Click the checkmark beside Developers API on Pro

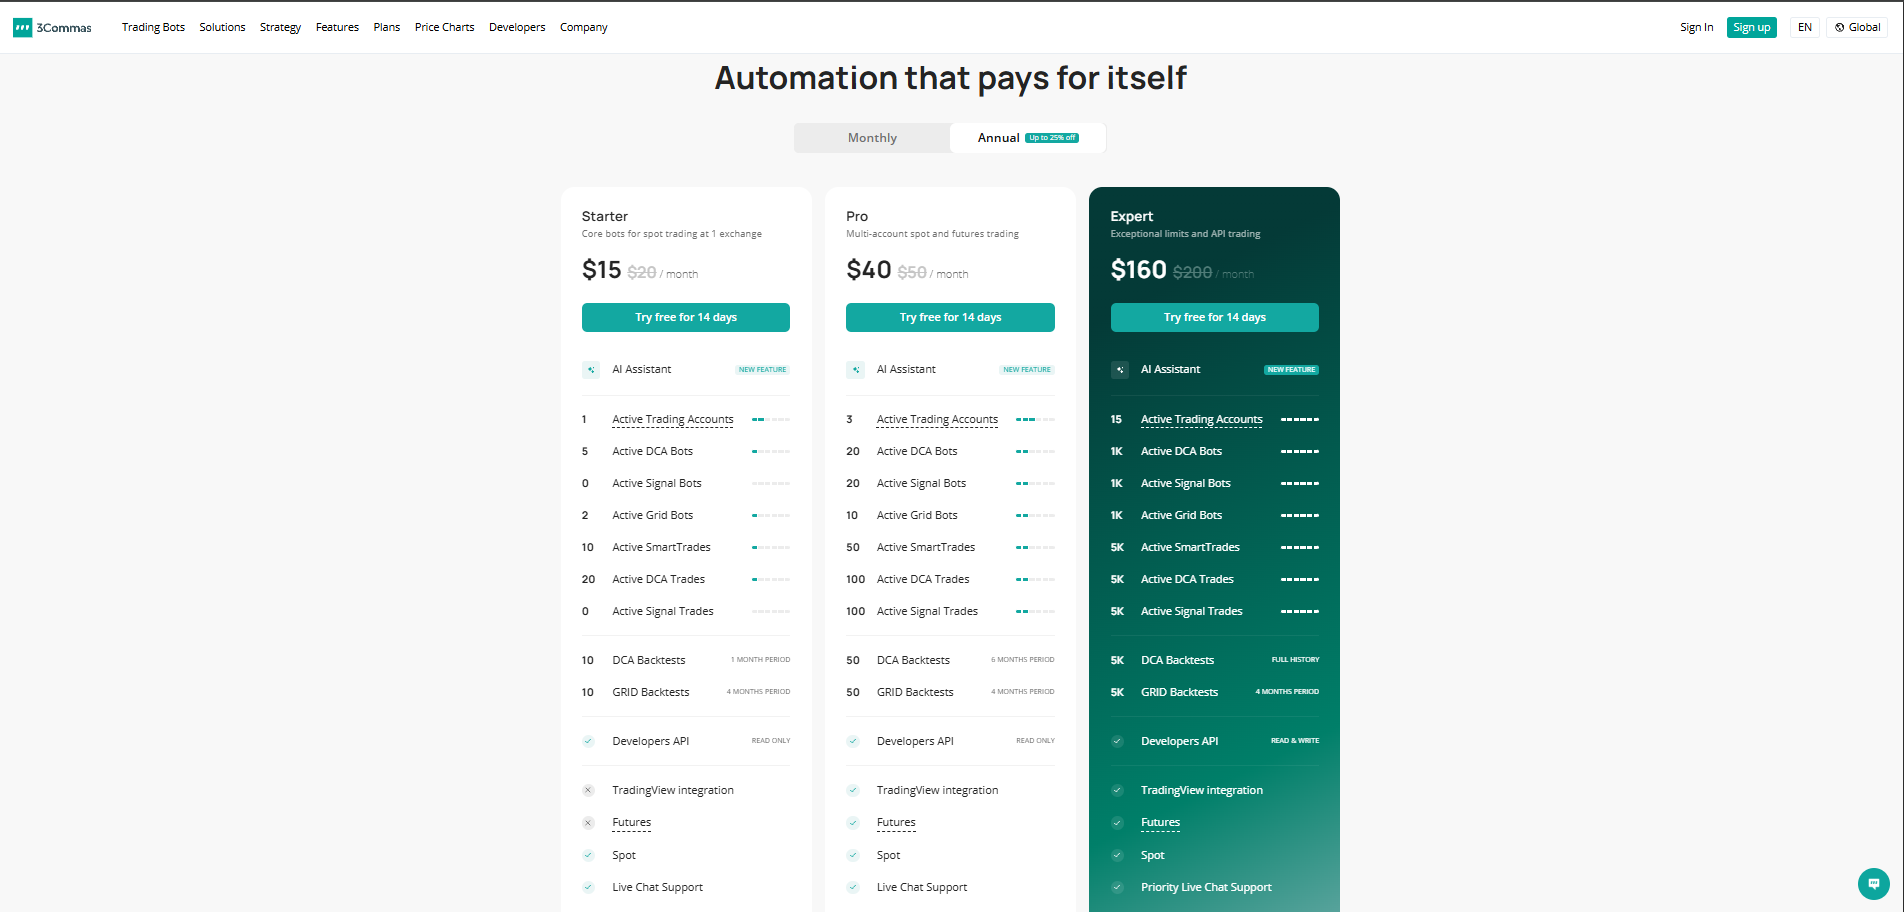853,741
